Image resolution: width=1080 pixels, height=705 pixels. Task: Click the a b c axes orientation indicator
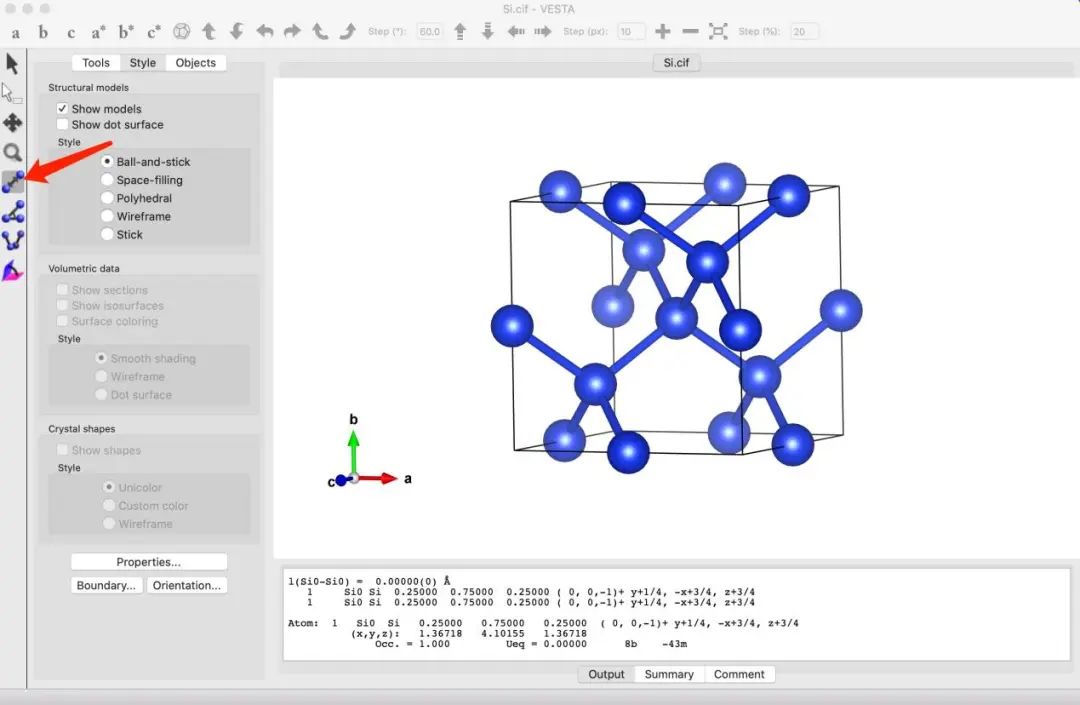click(370, 452)
